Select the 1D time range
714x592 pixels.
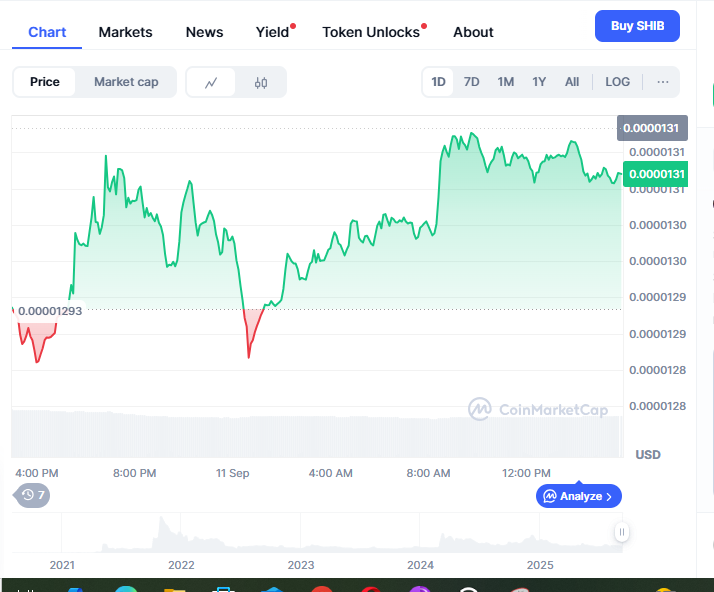(438, 82)
